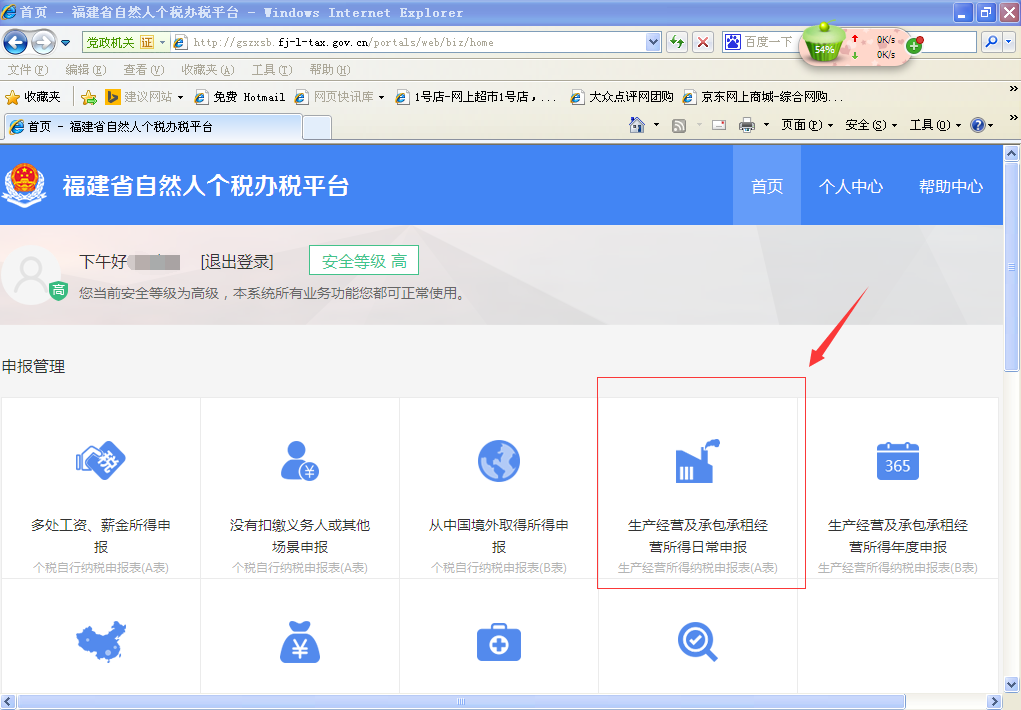Click the Home house icon in command bar
Screen dimensions: 1021x710
[x=637, y=124]
